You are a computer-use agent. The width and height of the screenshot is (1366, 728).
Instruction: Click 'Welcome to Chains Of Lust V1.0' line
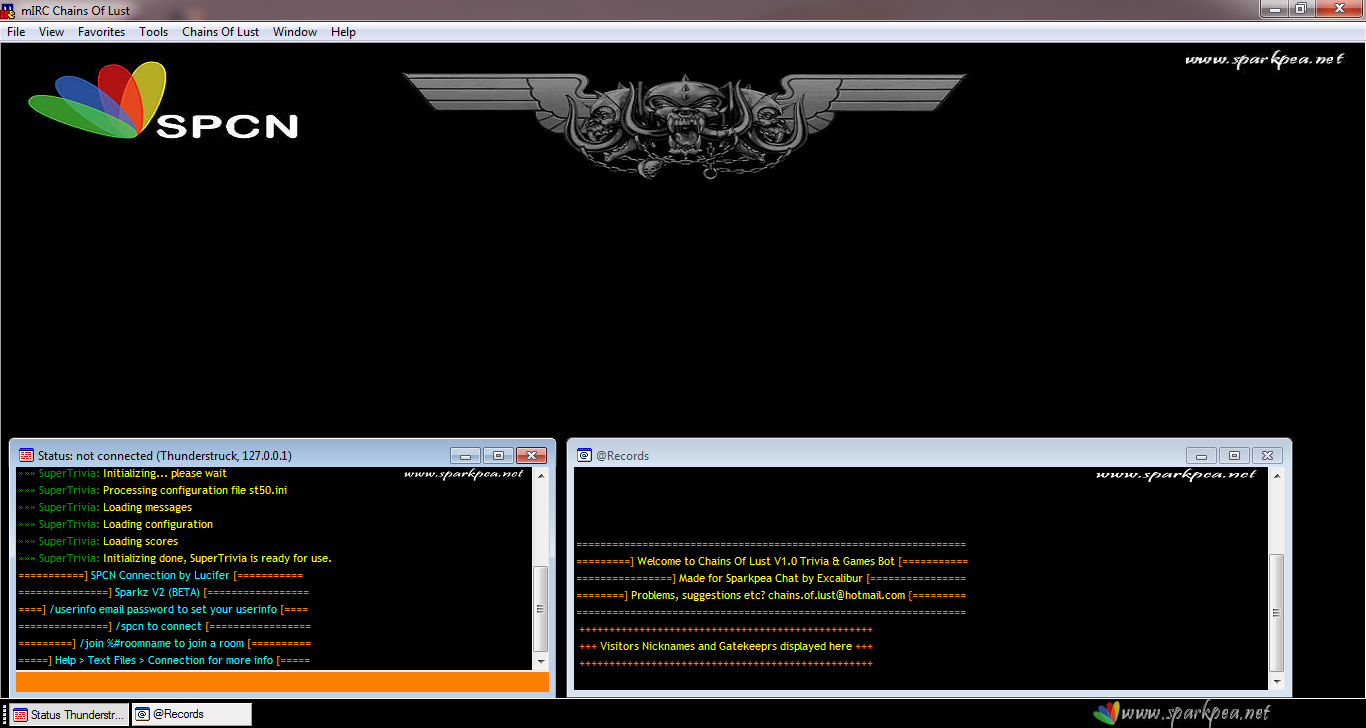(x=772, y=561)
